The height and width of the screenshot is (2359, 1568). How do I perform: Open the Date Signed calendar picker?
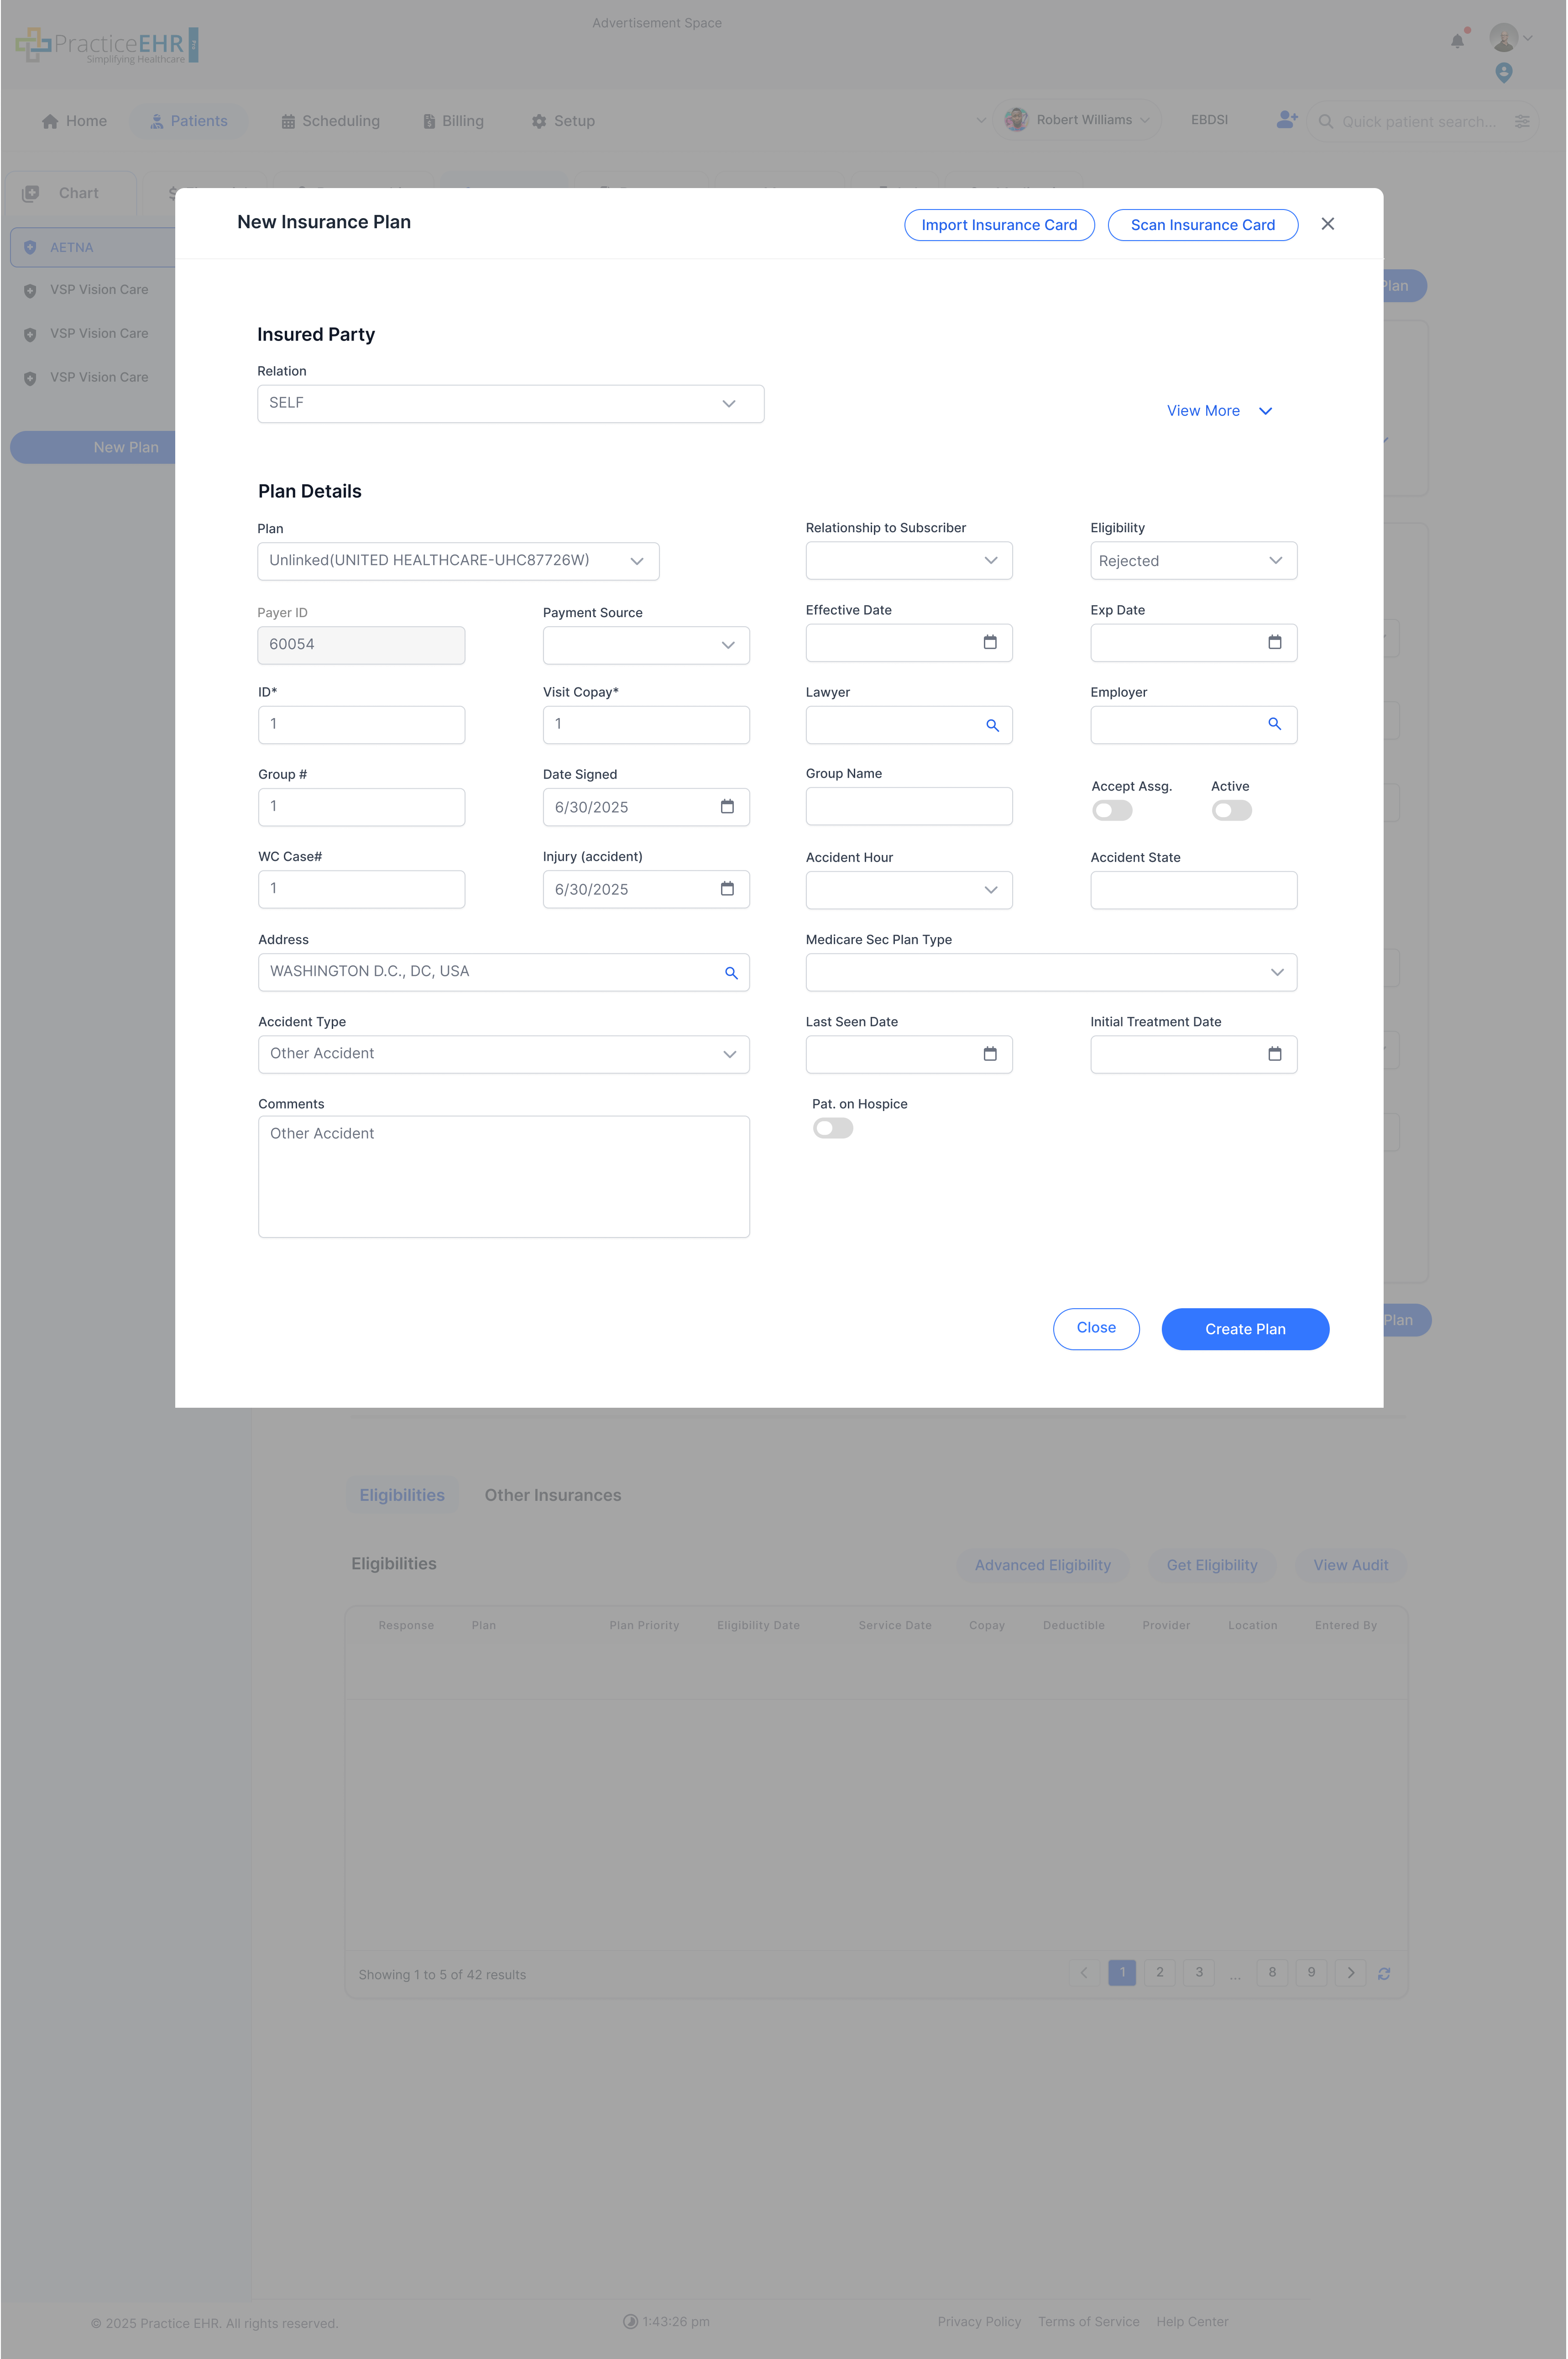click(727, 807)
